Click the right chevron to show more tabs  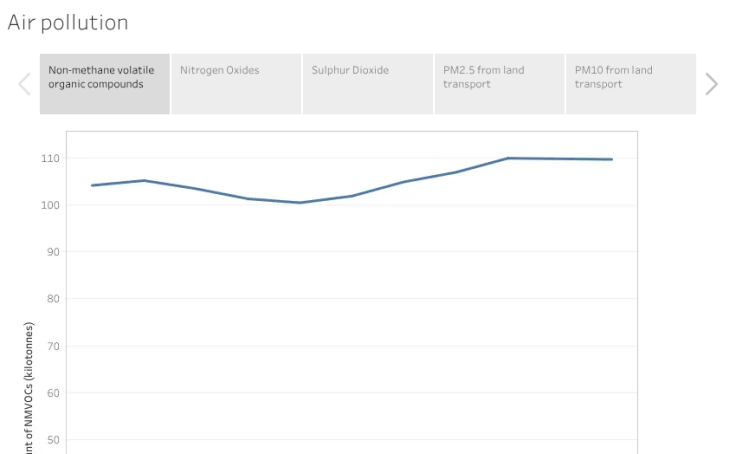pos(712,84)
